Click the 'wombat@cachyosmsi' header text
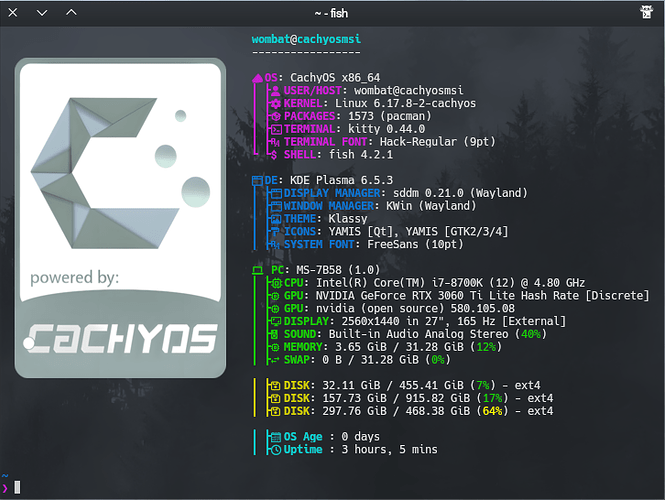 pyautogui.click(x=306, y=39)
